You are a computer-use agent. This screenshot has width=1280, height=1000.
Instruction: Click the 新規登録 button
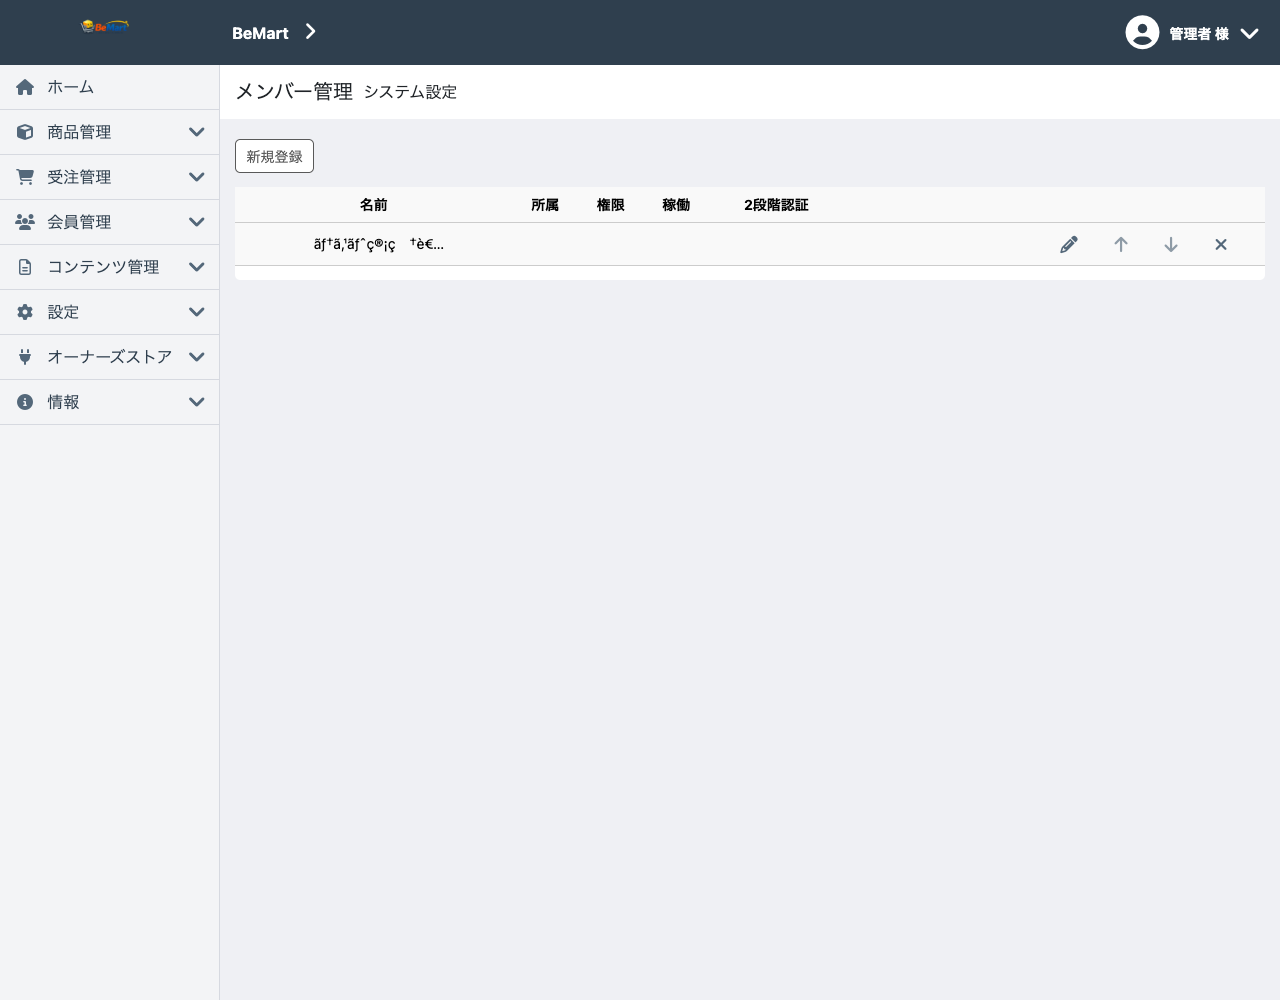pos(274,156)
